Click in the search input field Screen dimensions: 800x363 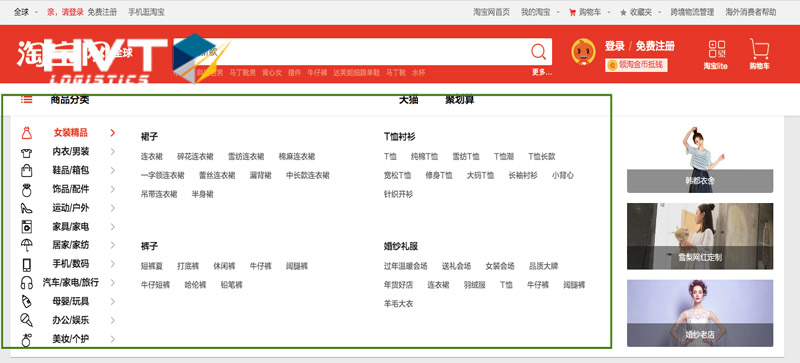tap(362, 52)
